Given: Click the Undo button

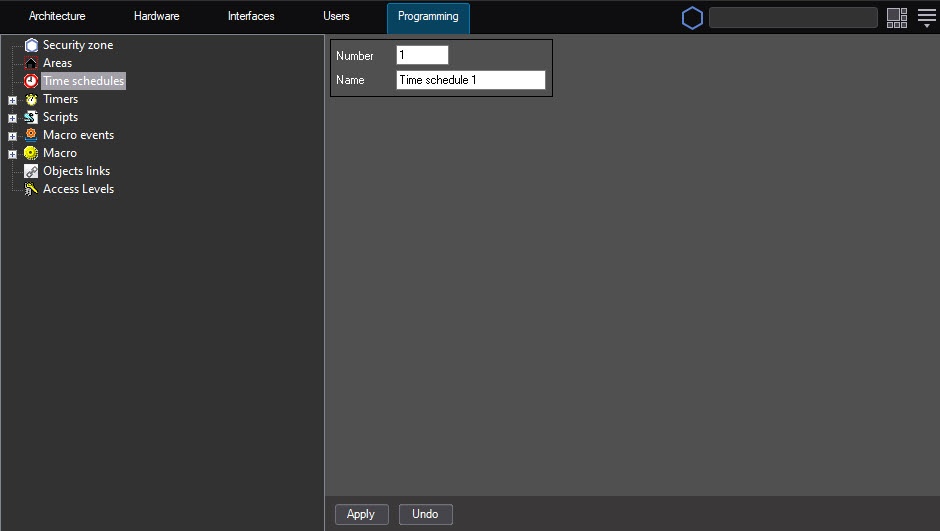Looking at the screenshot, I should pyautogui.click(x=426, y=514).
